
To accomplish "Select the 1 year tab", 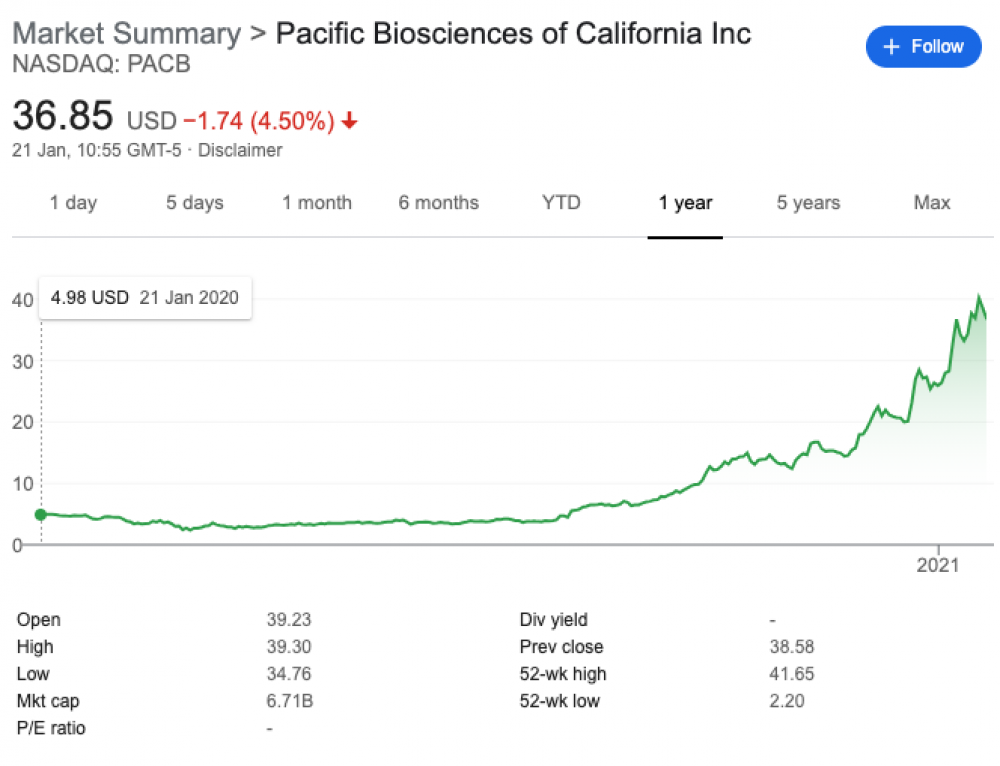I will tap(685, 203).
